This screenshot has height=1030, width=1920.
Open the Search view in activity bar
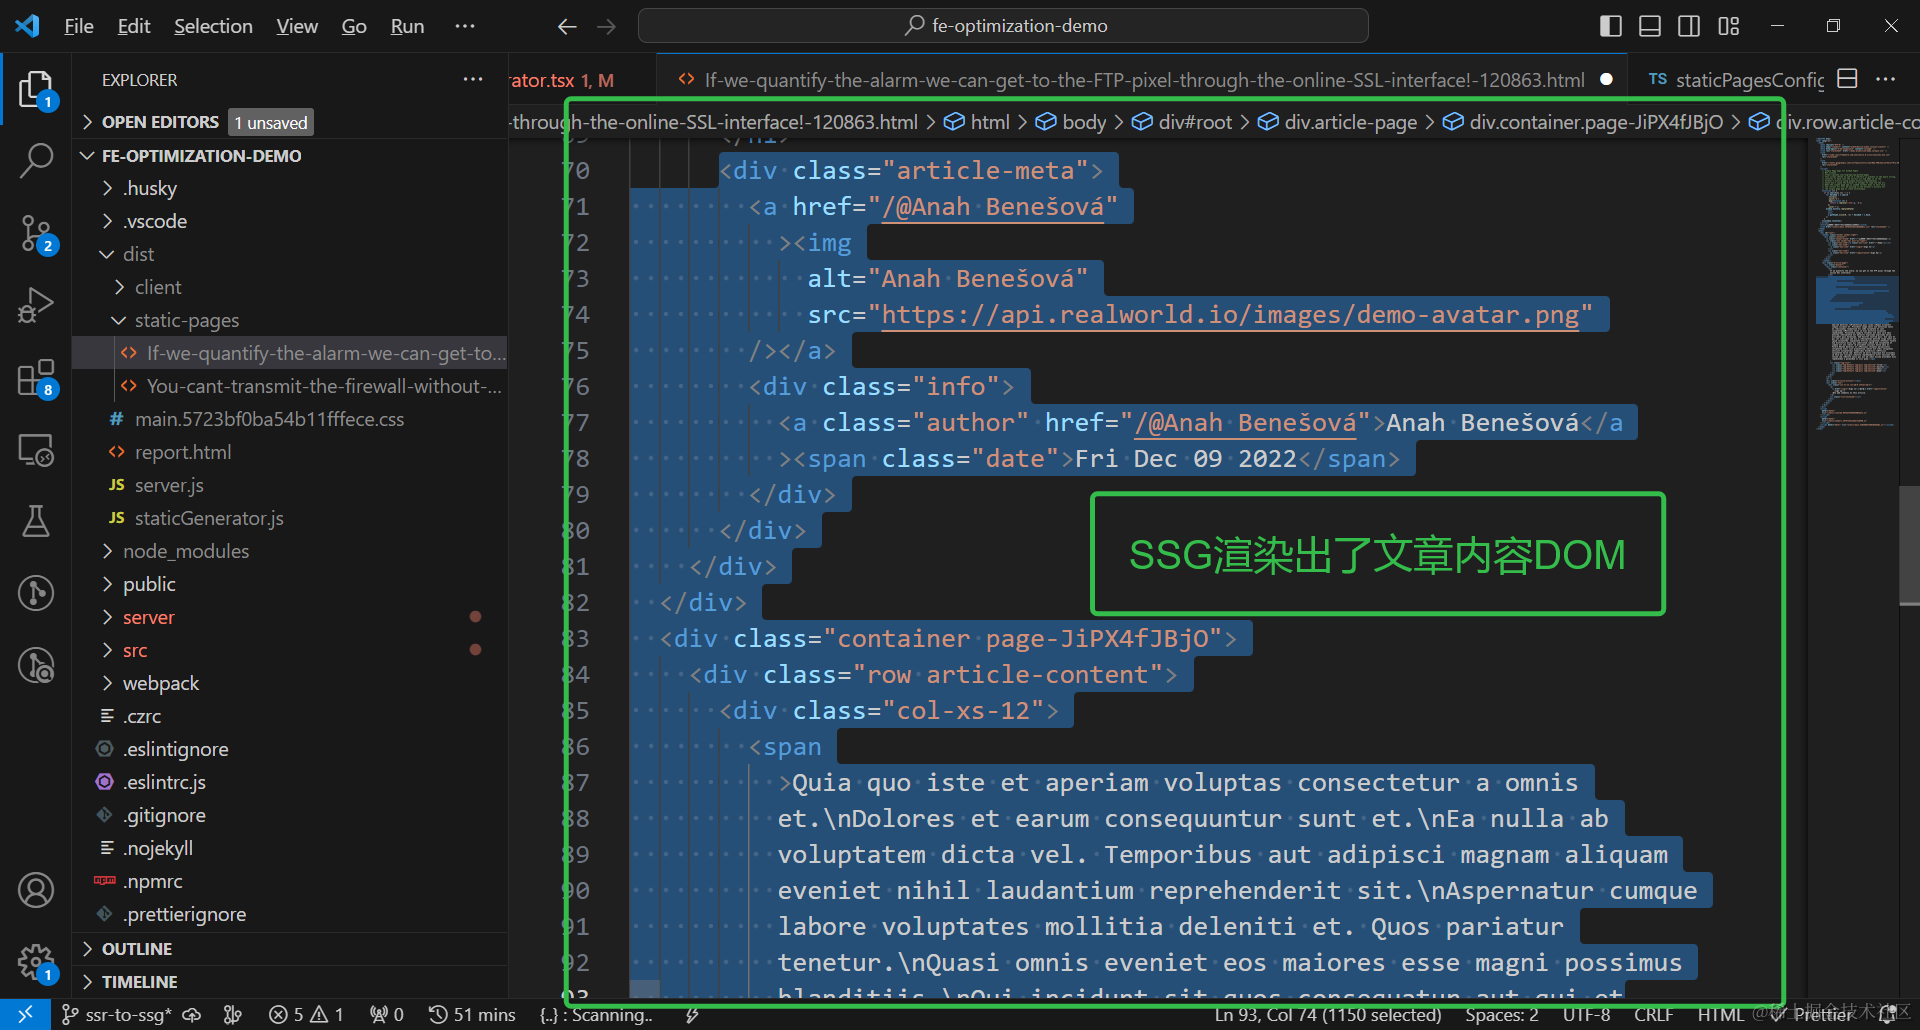(36, 161)
